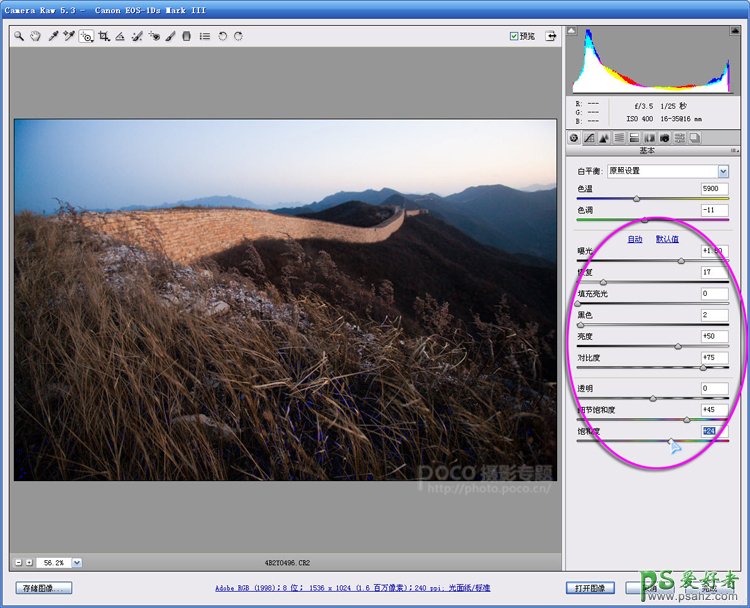Screen dimensions: 750x608
Task: Select the Zoom tool in toolbar
Action: coord(19,36)
